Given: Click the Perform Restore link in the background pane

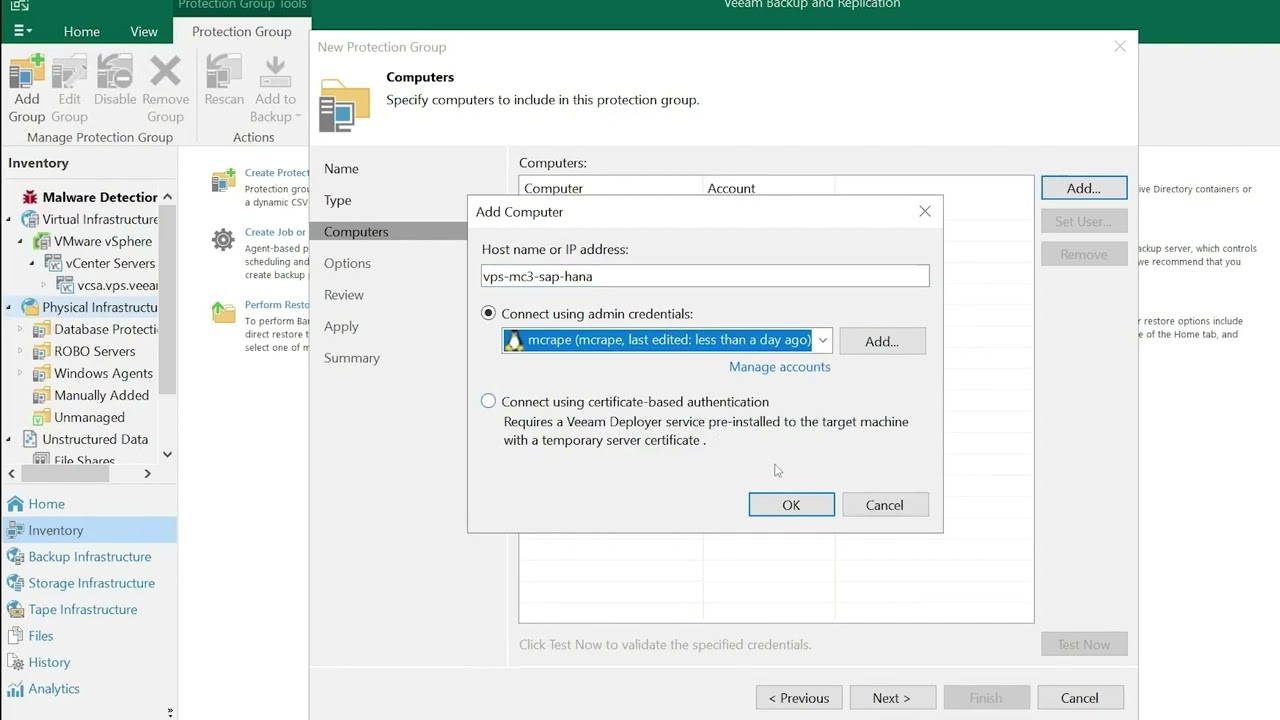Looking at the screenshot, I should [277, 305].
